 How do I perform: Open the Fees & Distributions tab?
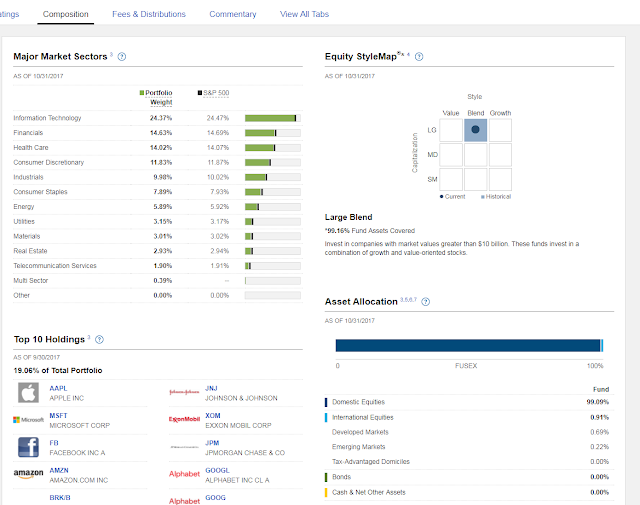(149, 14)
